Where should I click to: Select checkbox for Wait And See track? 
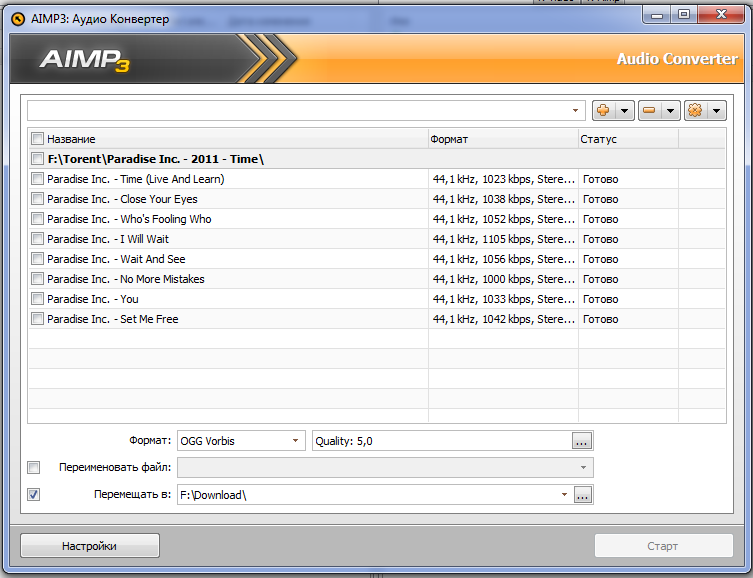tap(37, 258)
